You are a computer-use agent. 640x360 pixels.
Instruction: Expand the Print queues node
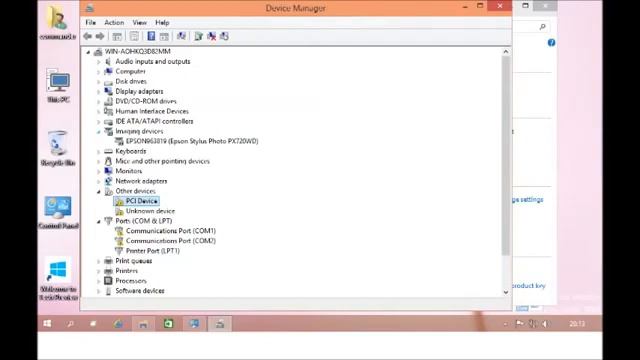pyautogui.click(x=98, y=261)
